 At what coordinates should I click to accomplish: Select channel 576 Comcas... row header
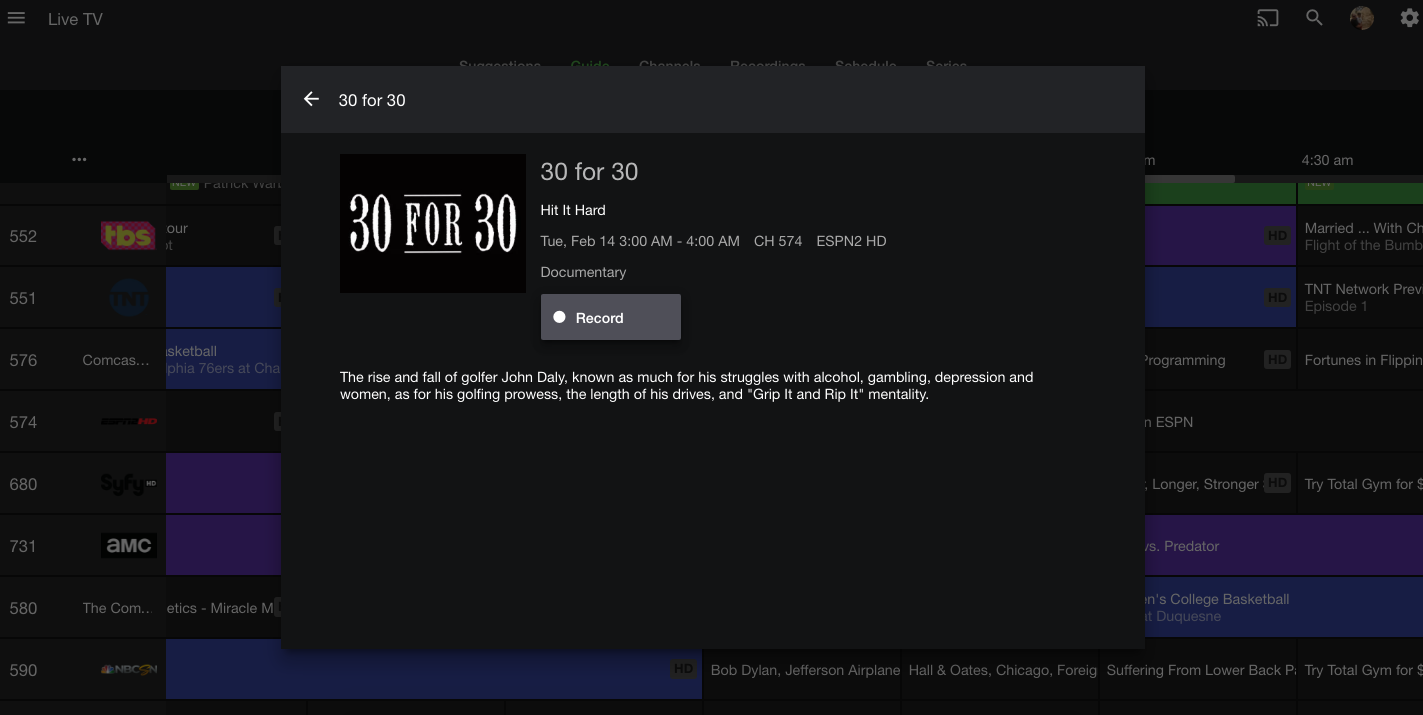coord(82,360)
